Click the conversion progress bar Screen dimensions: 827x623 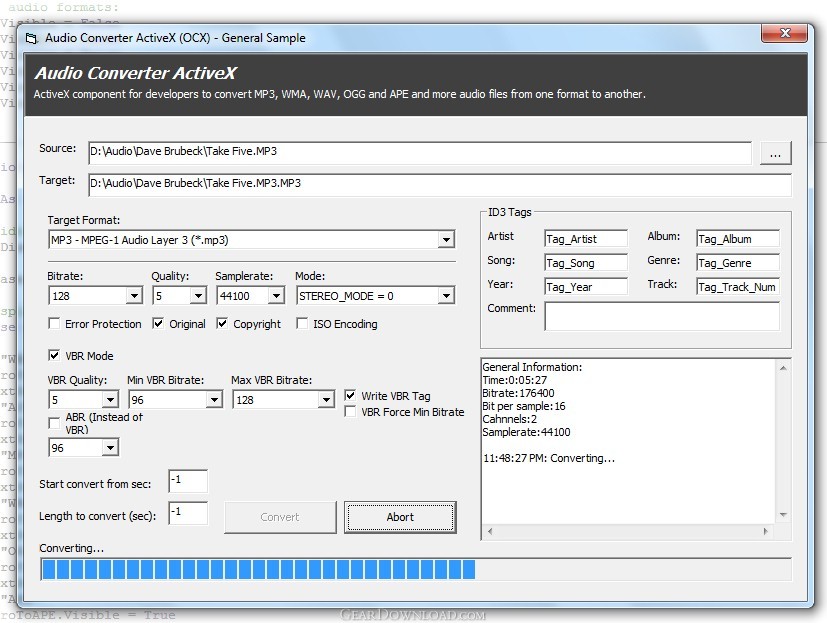(x=416, y=570)
